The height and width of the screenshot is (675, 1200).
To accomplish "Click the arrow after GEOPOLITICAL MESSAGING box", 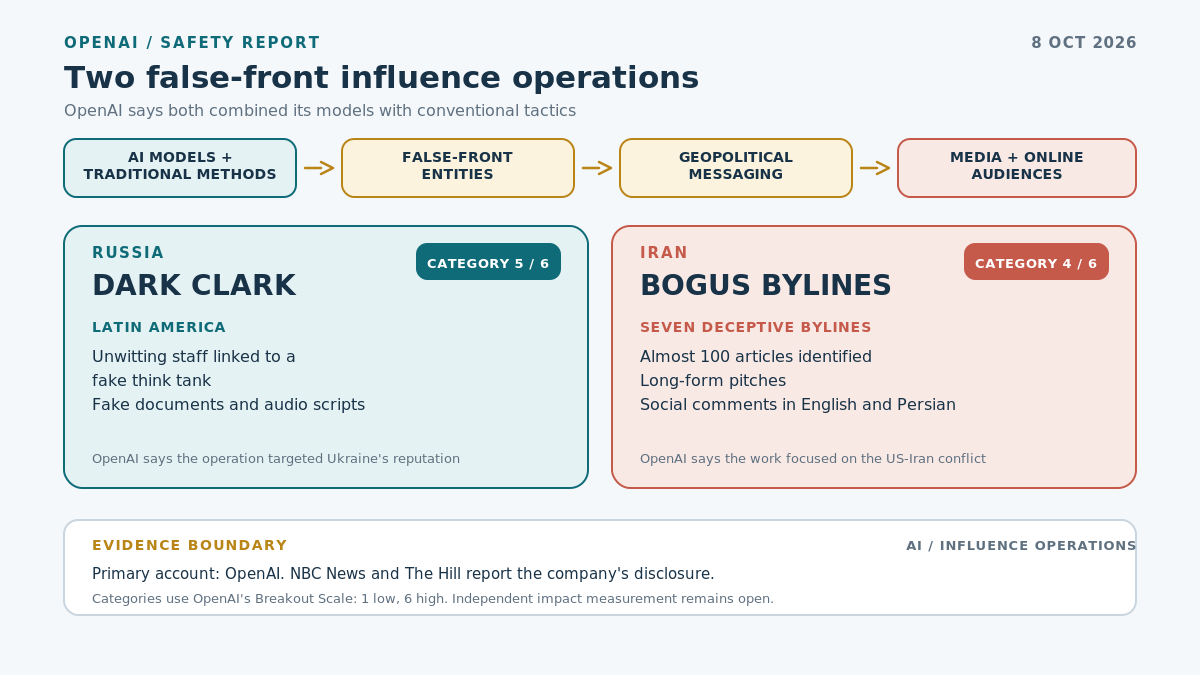I will click(875, 168).
